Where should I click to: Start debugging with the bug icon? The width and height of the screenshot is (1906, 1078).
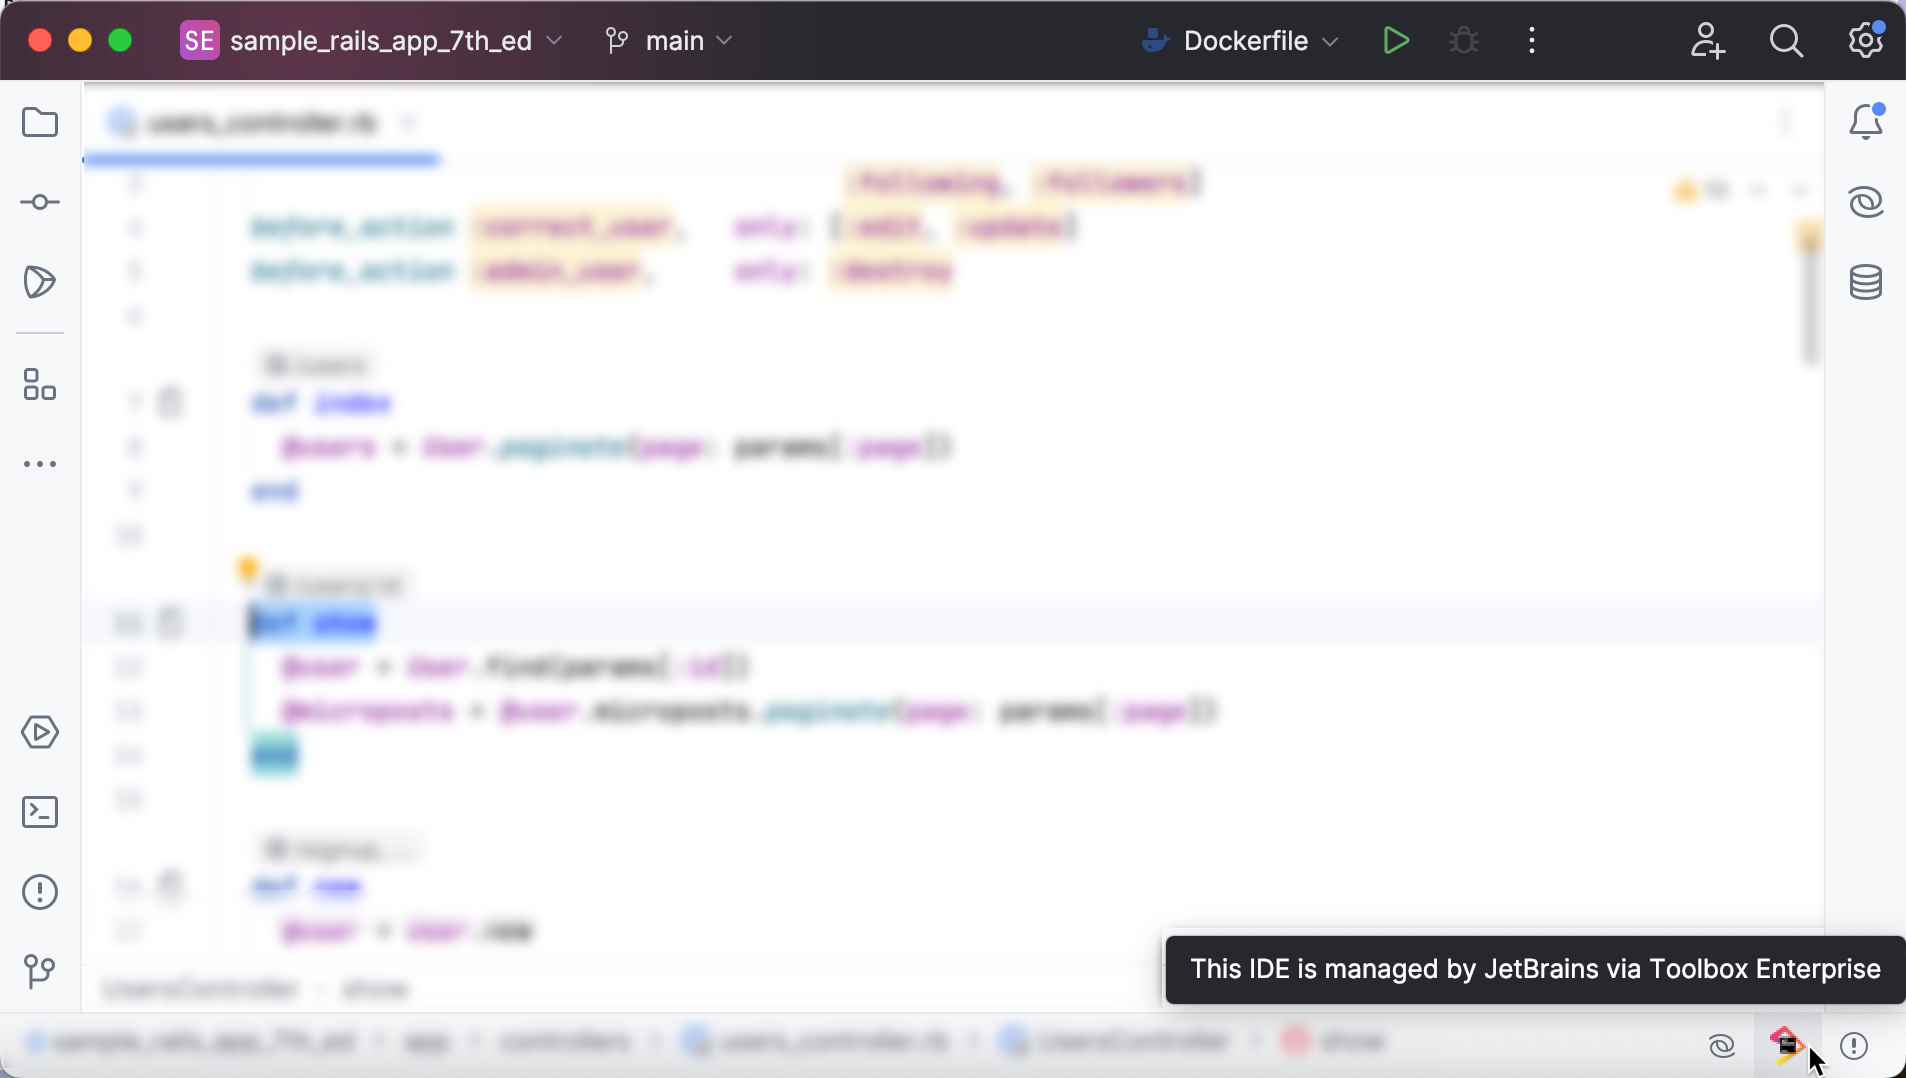point(1463,40)
